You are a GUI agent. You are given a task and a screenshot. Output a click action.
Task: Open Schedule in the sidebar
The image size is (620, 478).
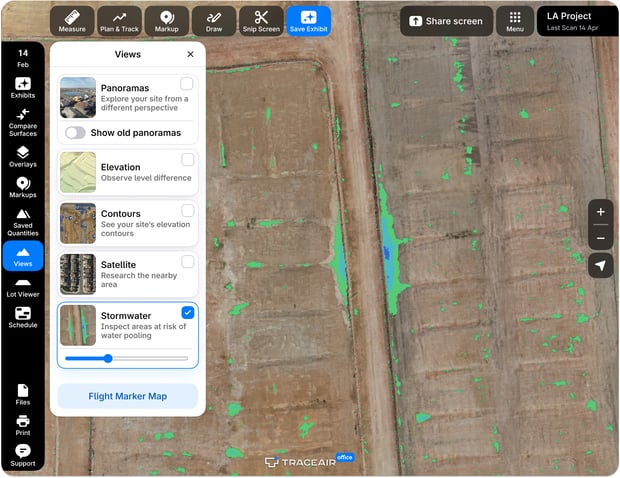pyautogui.click(x=23, y=317)
